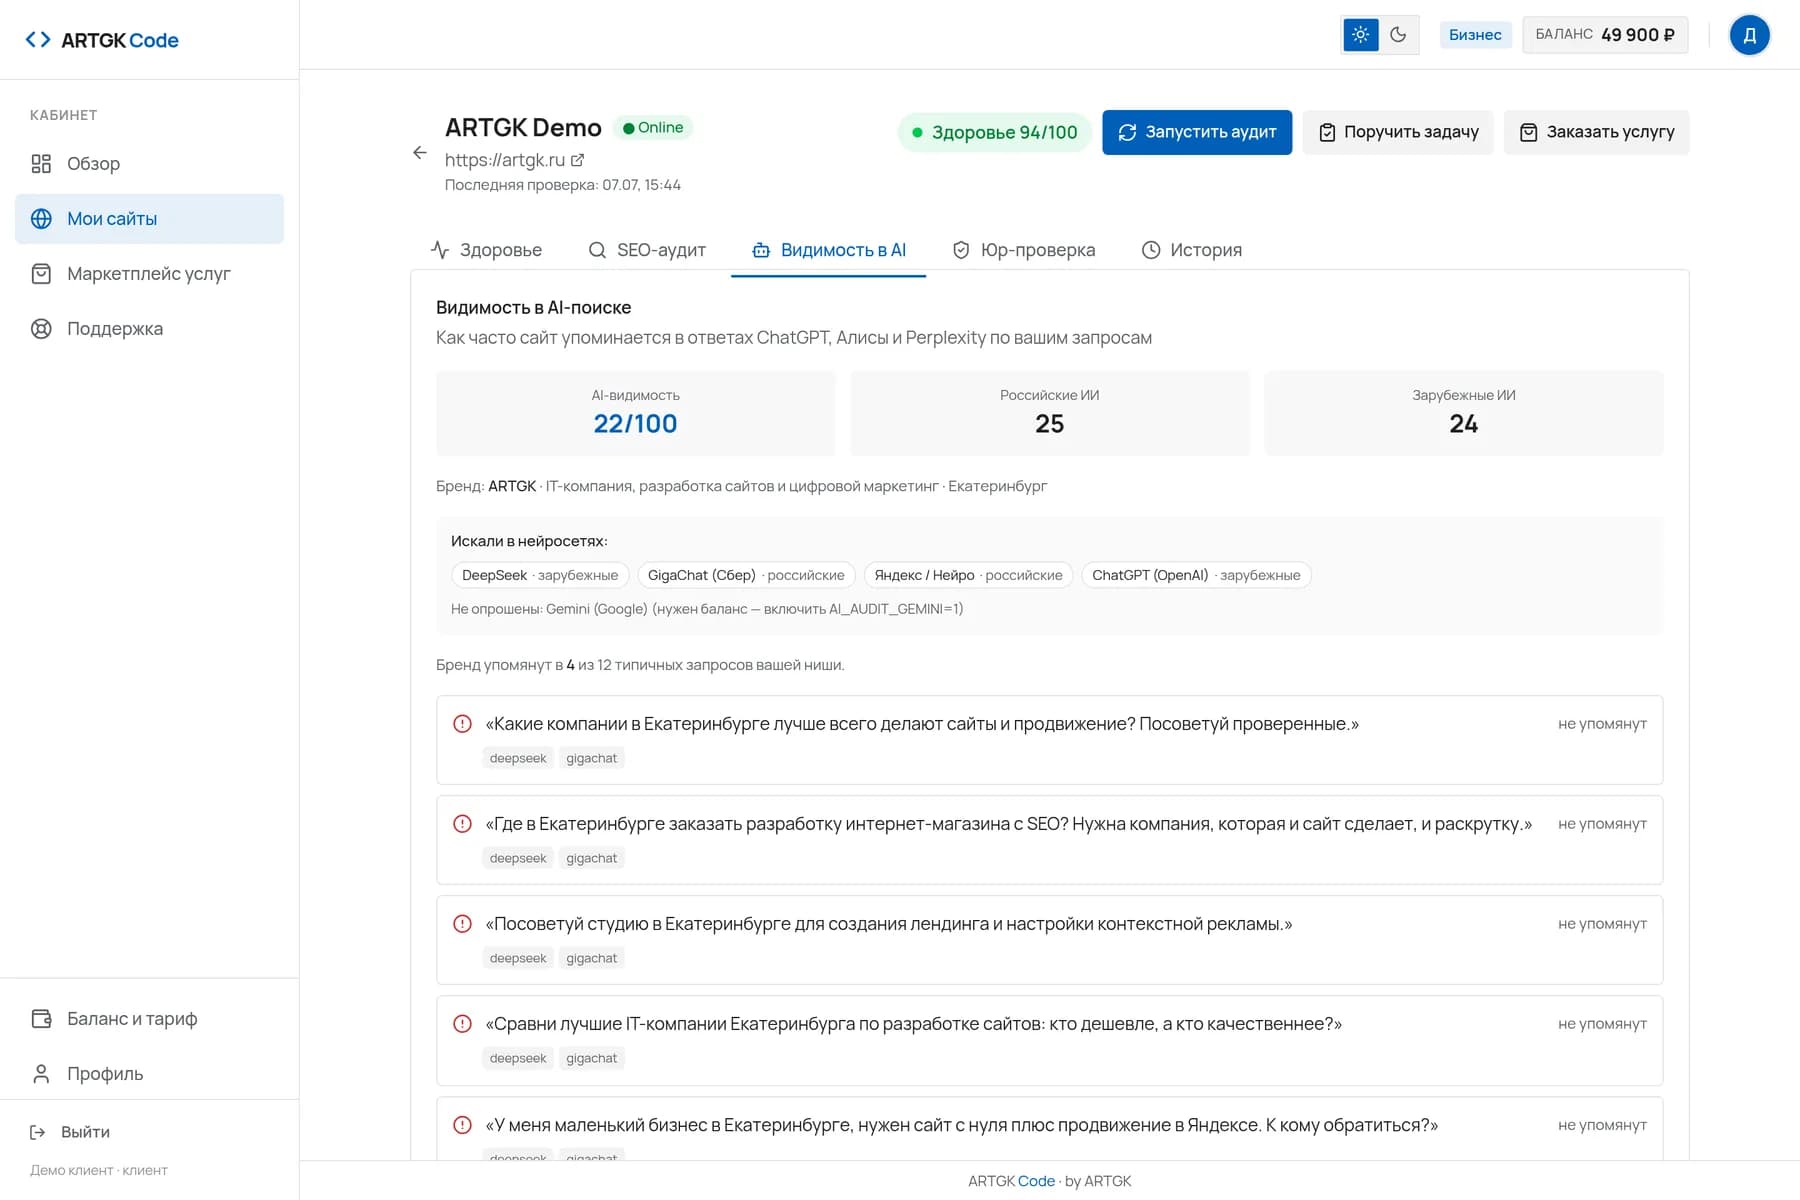Click the refresh icon in Запустить аудит
1800x1200 pixels.
tap(1127, 132)
